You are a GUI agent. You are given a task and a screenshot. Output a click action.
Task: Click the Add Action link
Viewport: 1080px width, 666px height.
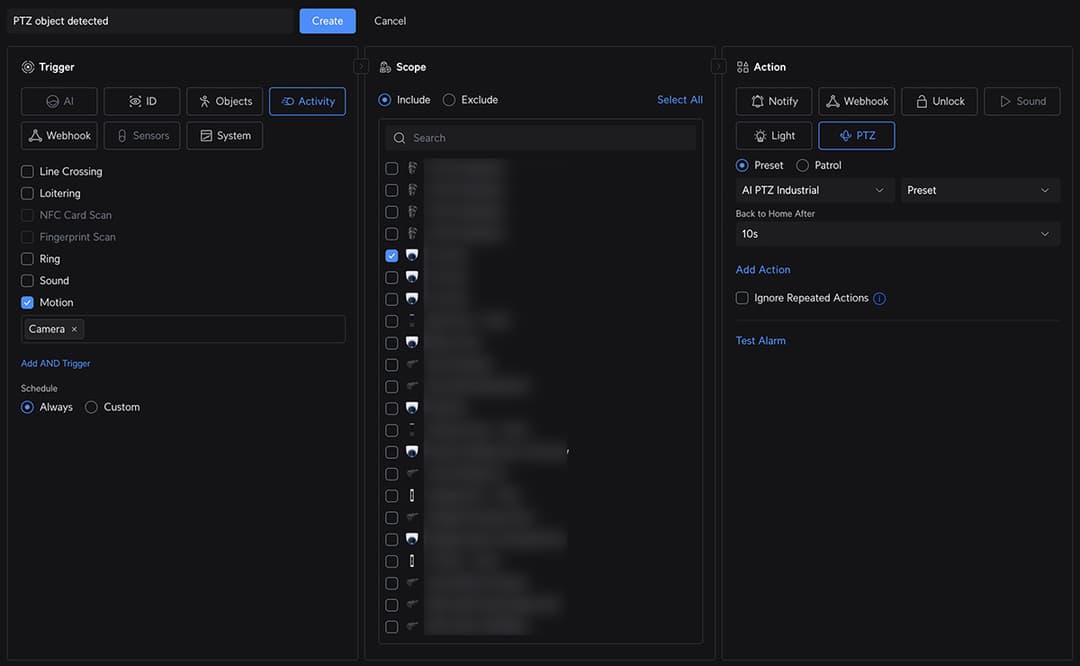pos(763,270)
